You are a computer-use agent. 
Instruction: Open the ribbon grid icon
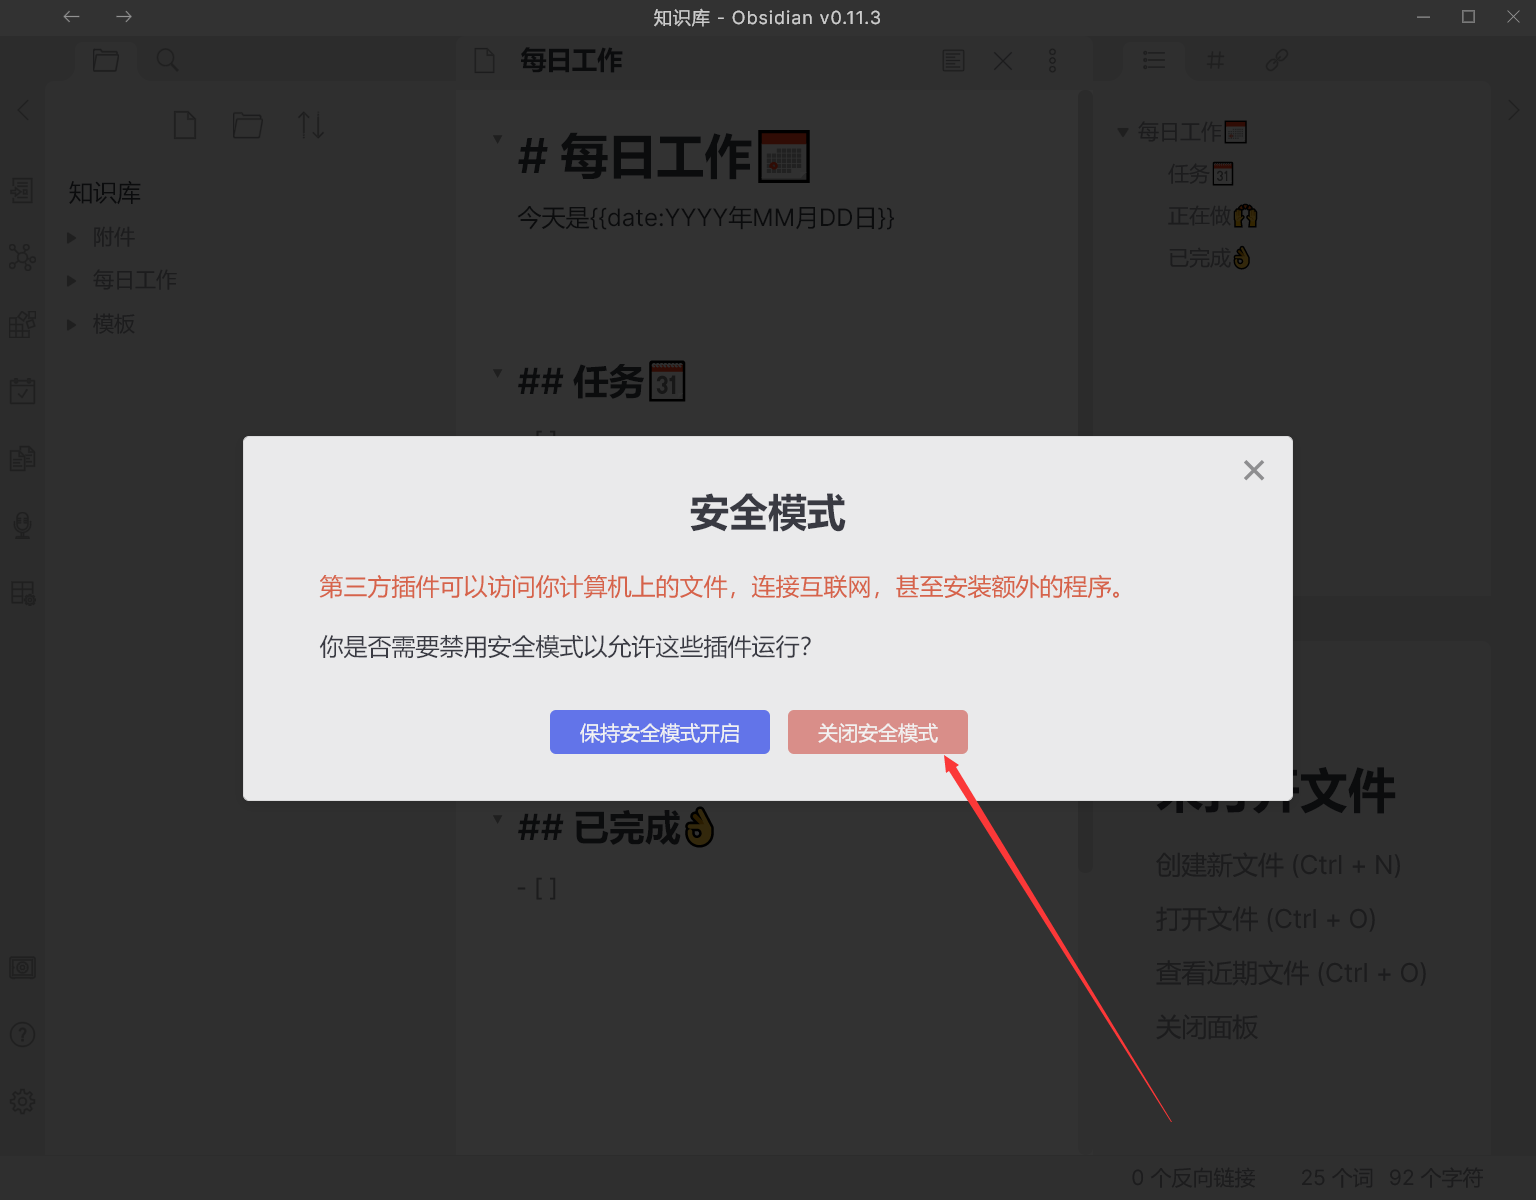click(22, 592)
